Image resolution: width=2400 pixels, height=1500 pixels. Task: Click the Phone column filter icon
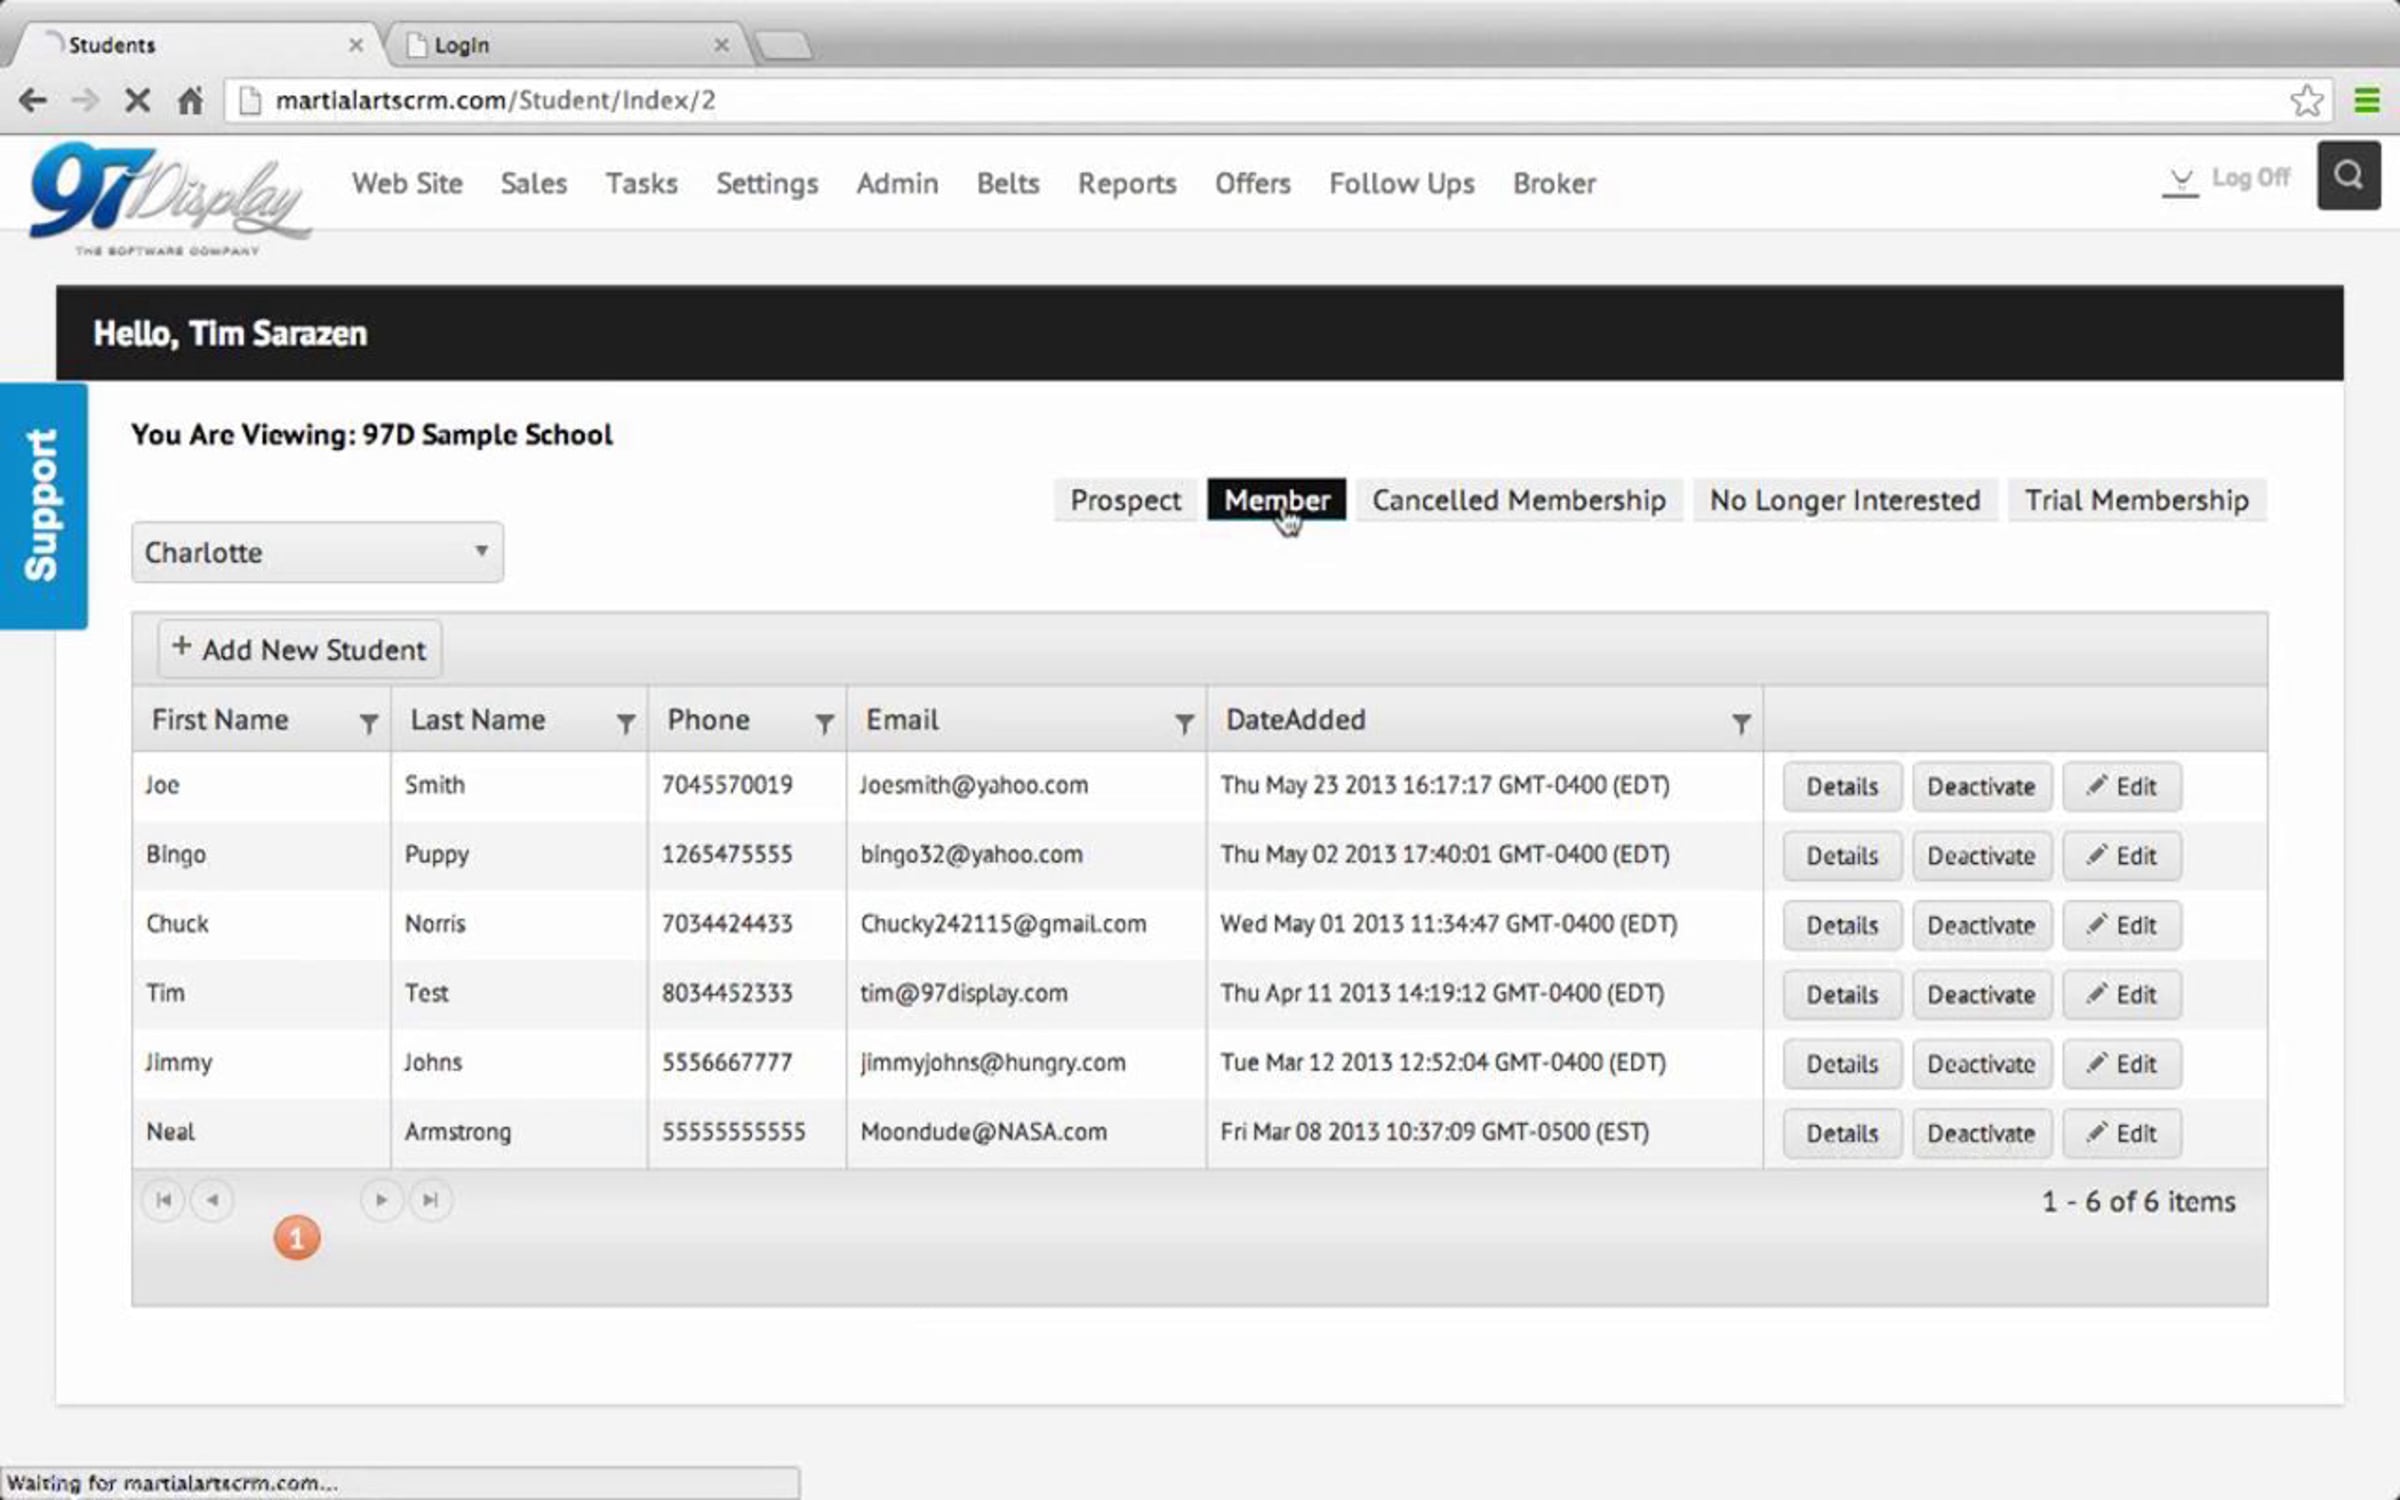pos(824,723)
